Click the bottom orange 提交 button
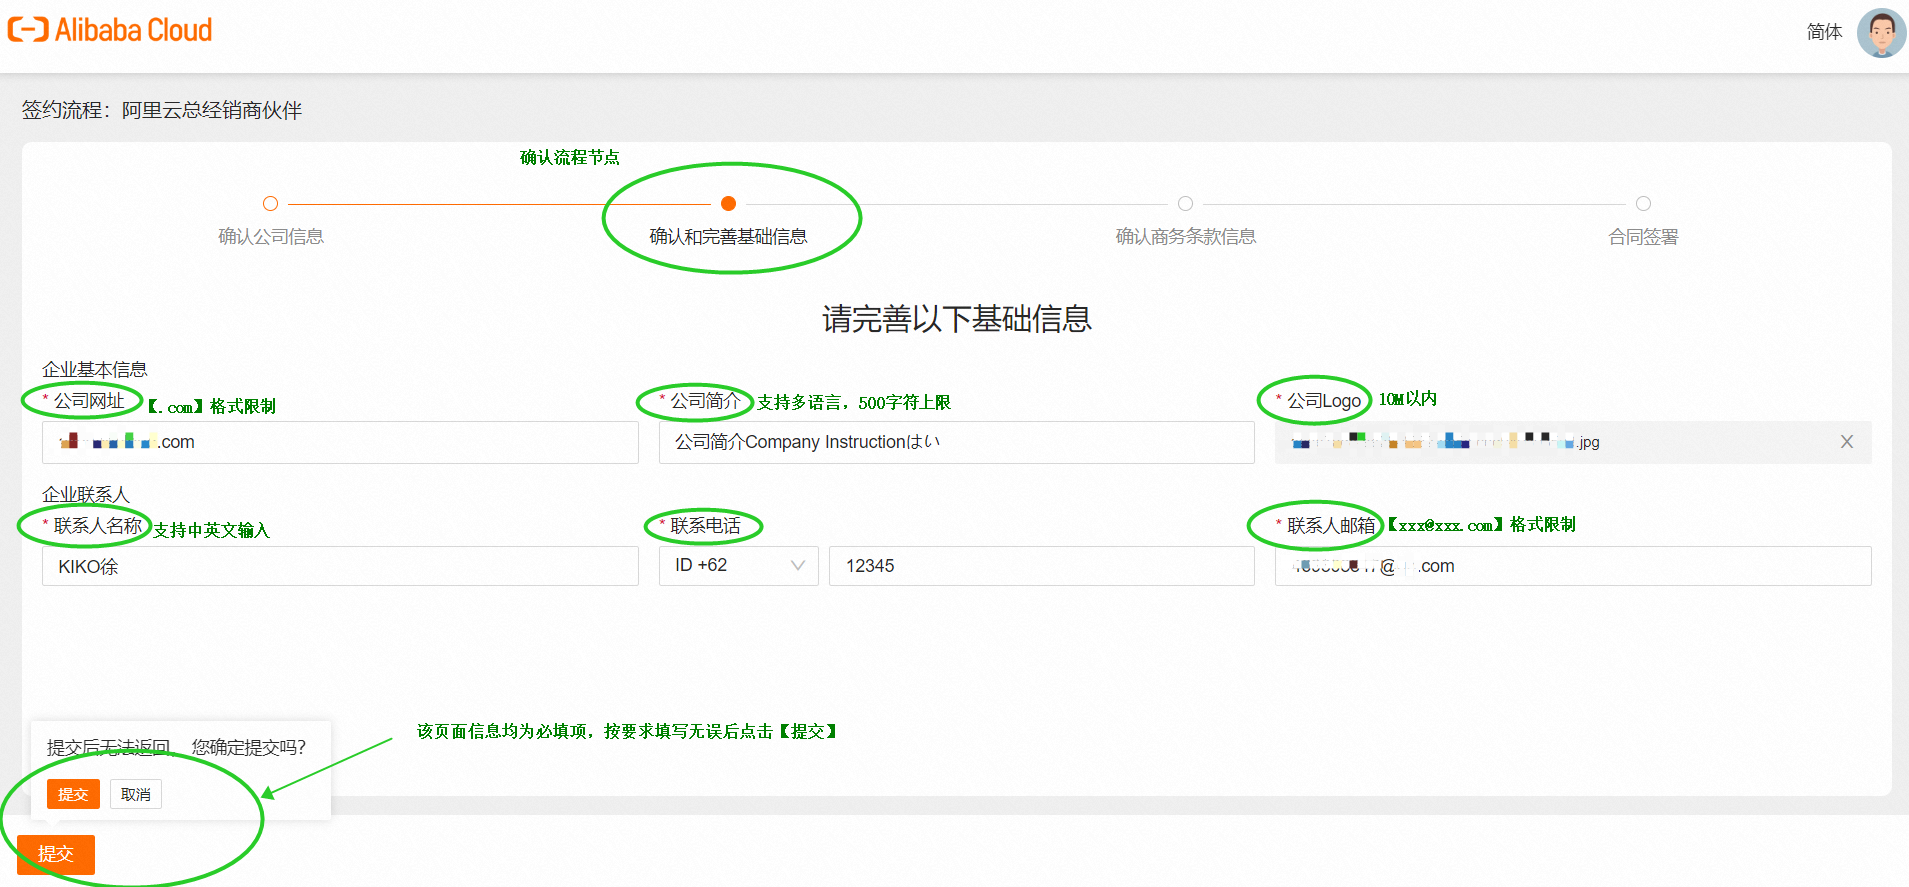 (56, 854)
